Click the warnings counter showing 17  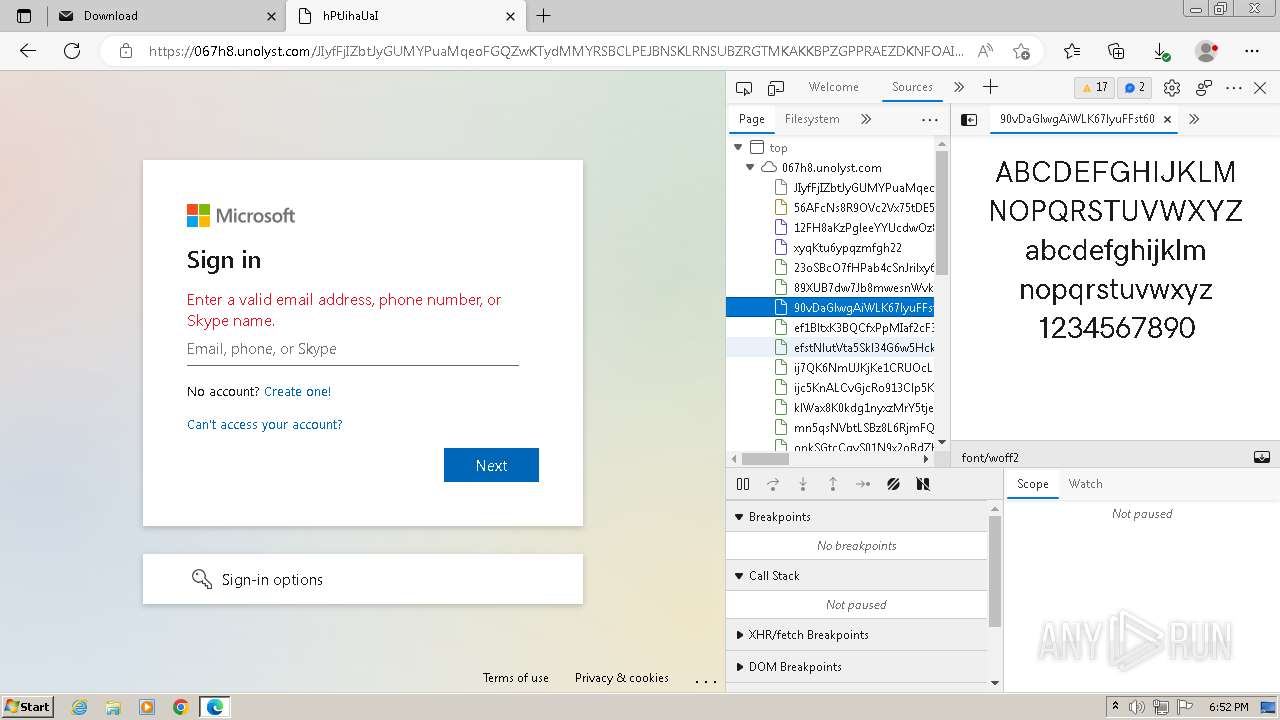(1094, 88)
